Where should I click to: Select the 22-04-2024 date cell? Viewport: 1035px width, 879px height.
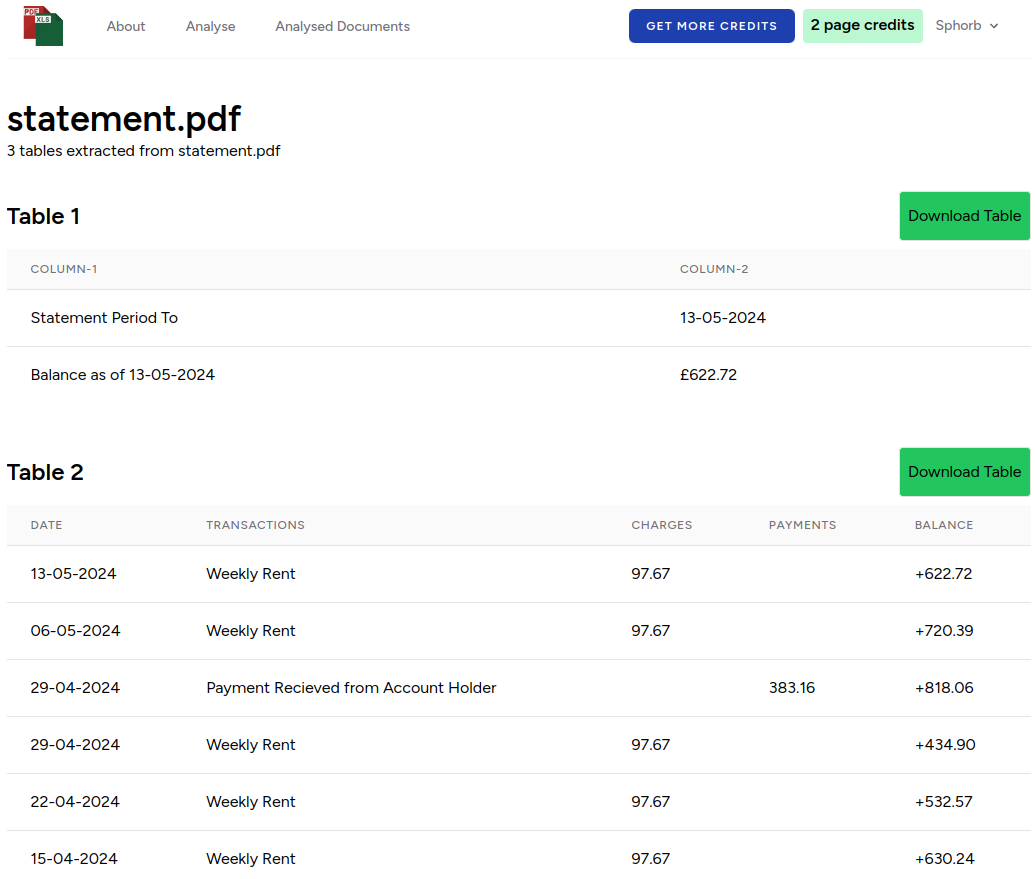point(75,802)
